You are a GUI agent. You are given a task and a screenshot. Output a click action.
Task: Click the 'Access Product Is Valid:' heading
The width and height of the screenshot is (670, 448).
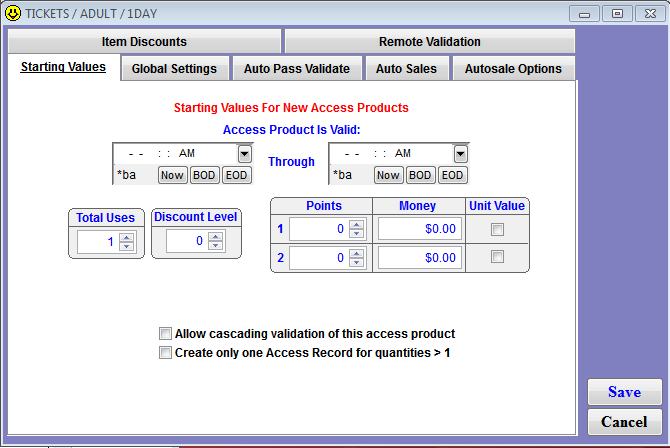pyautogui.click(x=292, y=130)
